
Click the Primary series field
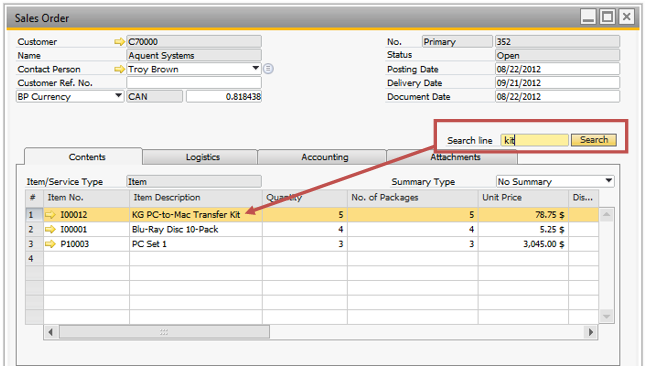click(x=457, y=42)
